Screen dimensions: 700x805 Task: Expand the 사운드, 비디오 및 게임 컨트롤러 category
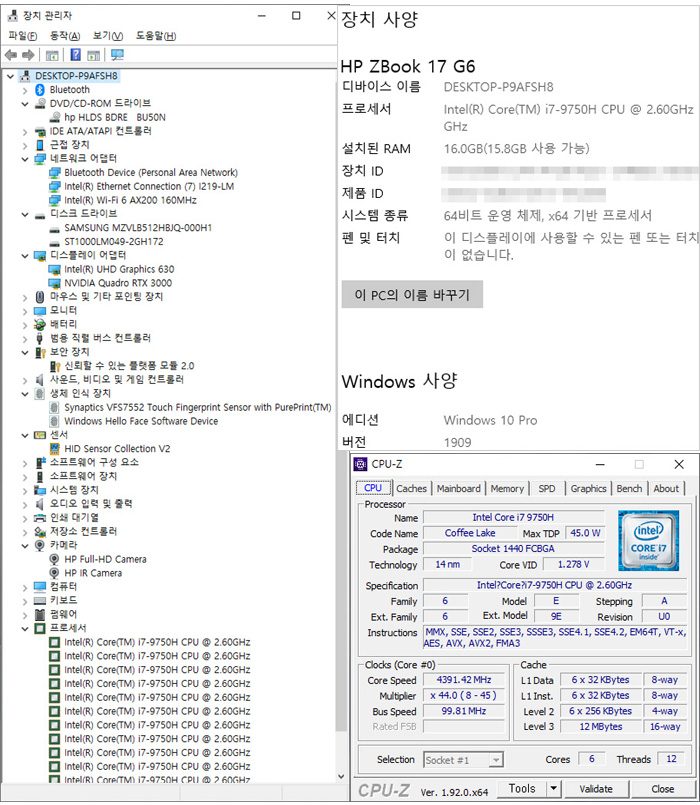(25, 380)
